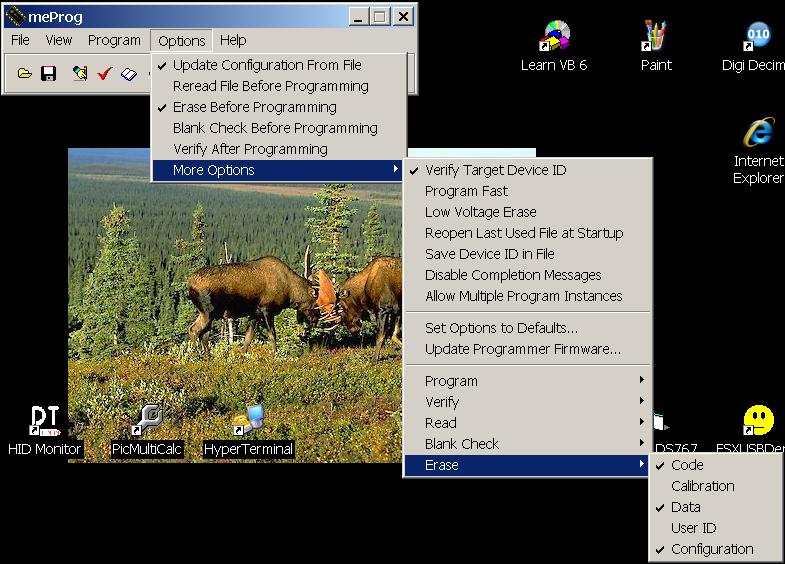Open the Learn VB 6 desktop icon
Image resolution: width=785 pixels, height=564 pixels.
pos(554,42)
